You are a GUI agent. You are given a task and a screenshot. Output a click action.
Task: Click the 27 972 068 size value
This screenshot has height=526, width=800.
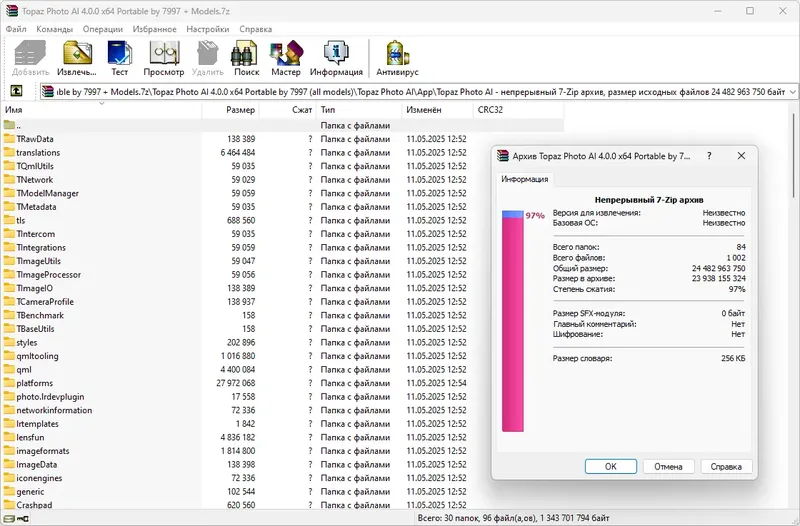pos(236,383)
